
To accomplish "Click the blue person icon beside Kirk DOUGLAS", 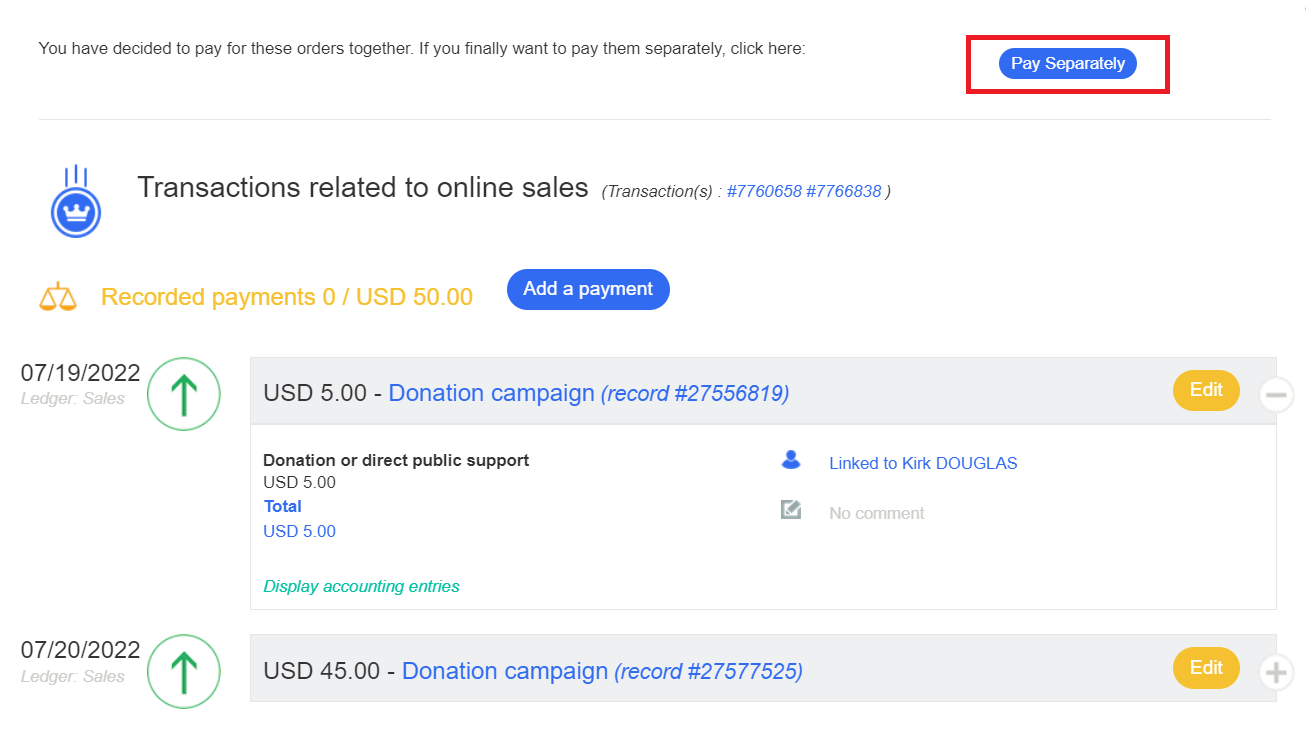I will 791,460.
